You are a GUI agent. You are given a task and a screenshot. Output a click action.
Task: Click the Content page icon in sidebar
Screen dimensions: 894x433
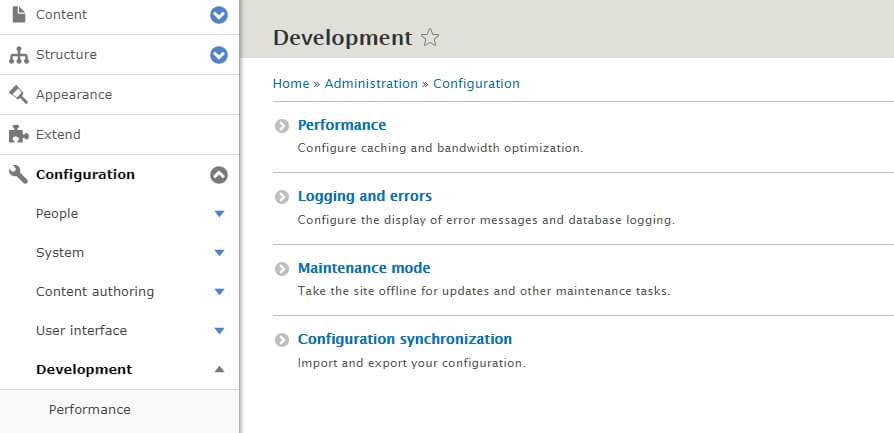click(x=18, y=15)
